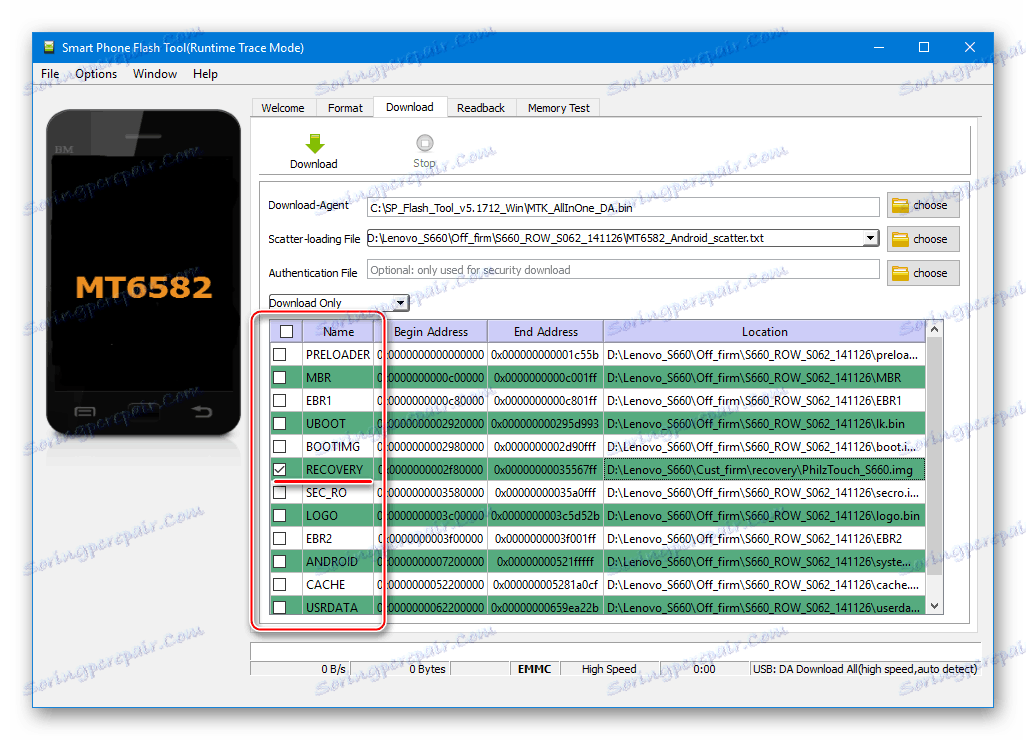Enable the ANDROID partition checkbox

(x=280, y=561)
